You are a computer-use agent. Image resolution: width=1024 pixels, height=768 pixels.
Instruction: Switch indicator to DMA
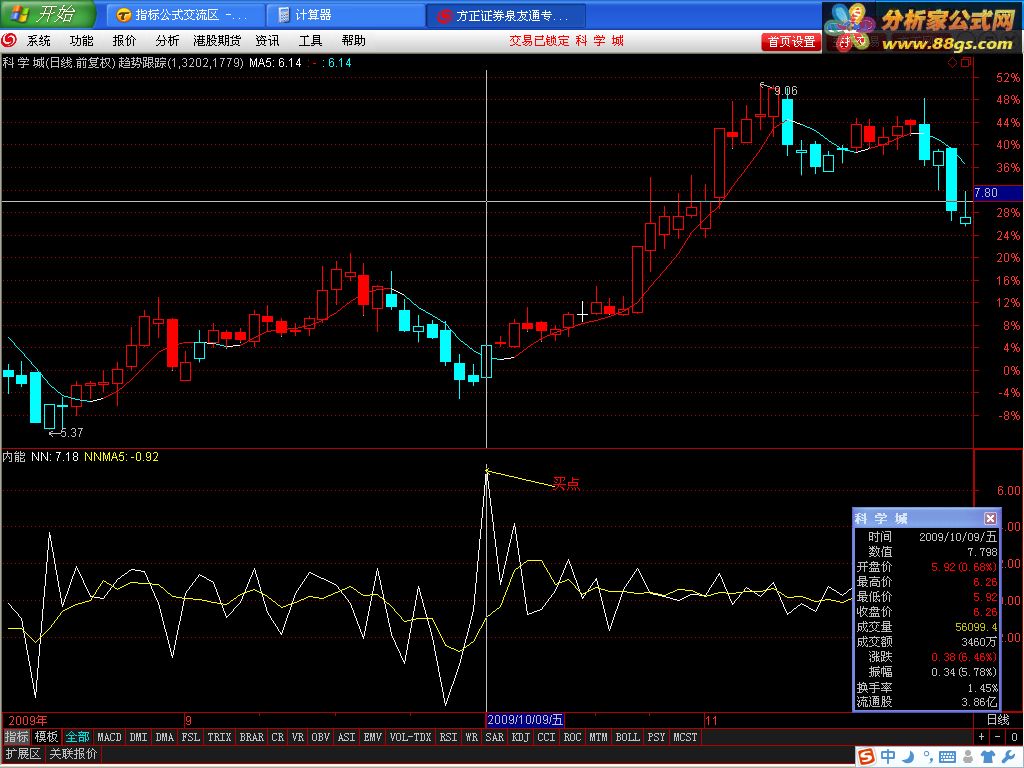click(165, 737)
